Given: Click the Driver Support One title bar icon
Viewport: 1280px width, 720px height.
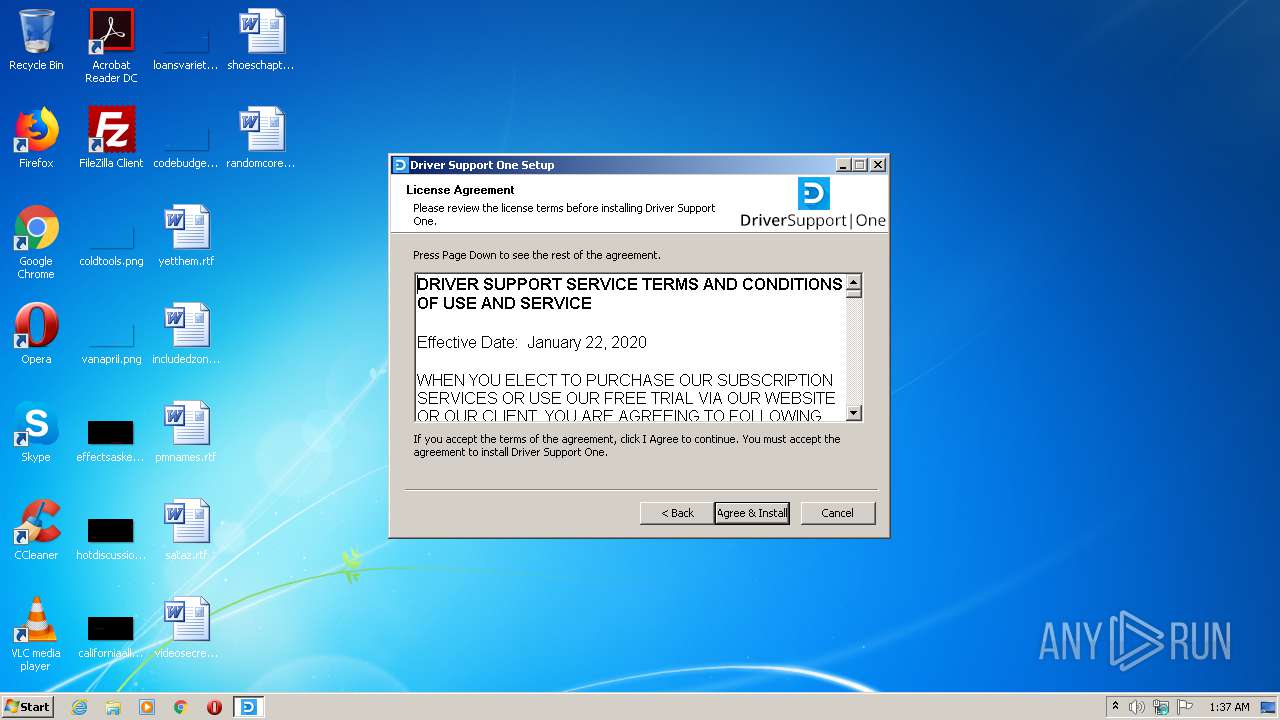Looking at the screenshot, I should coord(400,165).
